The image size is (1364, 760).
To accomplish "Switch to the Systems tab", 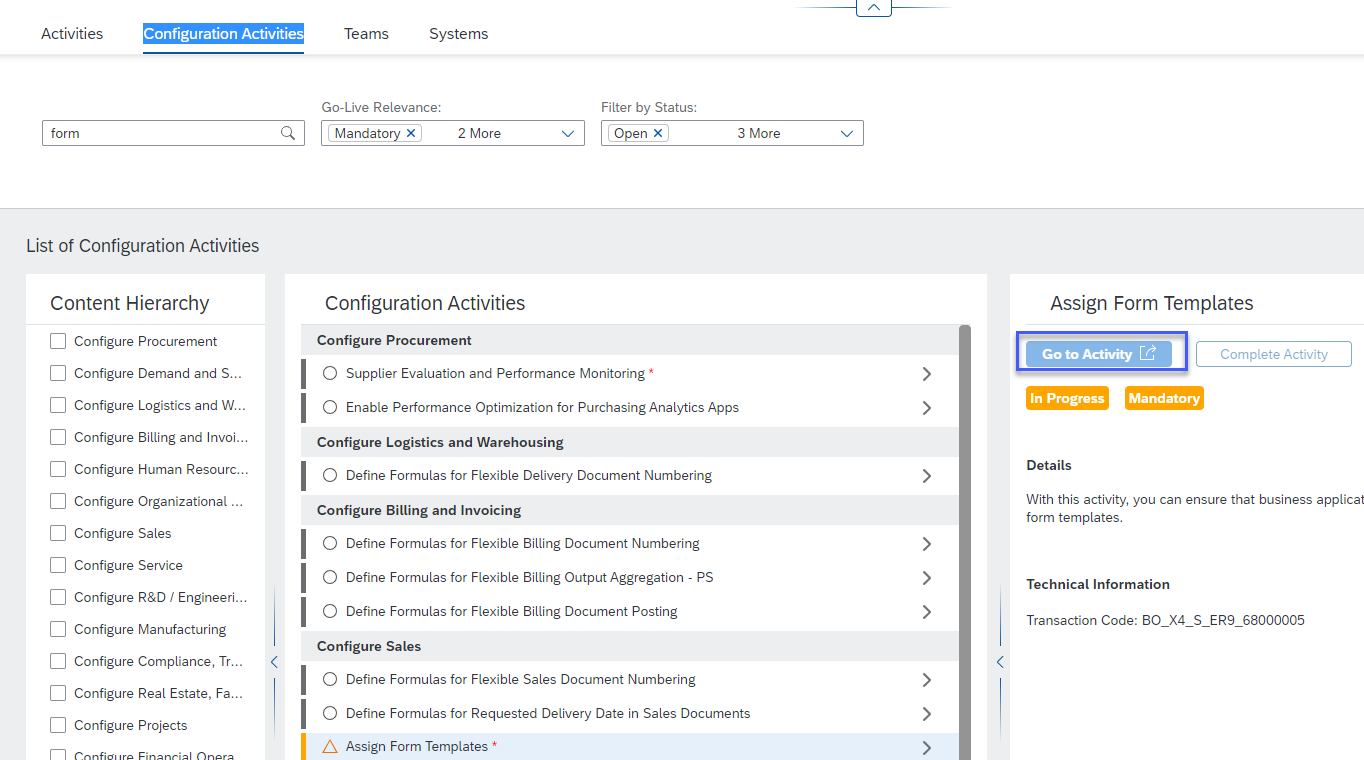I will tap(458, 33).
